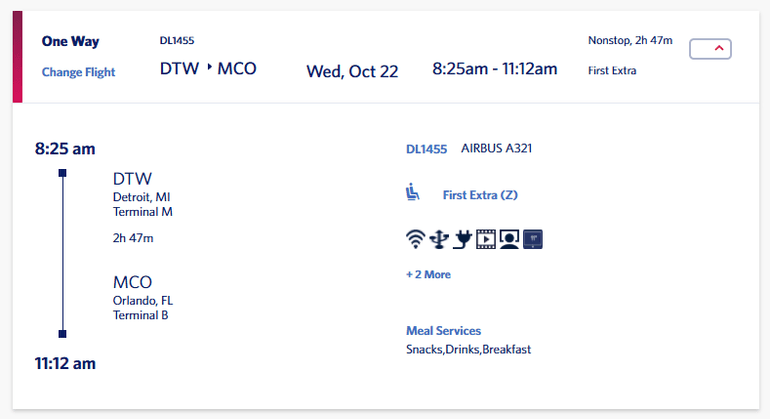Click the 8:25am - 11:12am time range
The height and width of the screenshot is (419, 770).
[494, 69]
